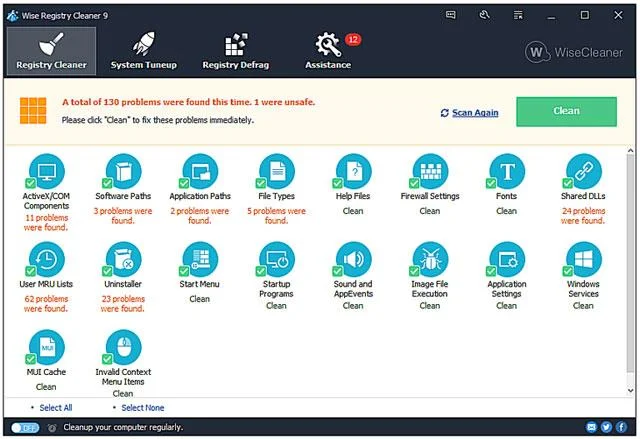
Task: Click the green Clean button
Action: [x=567, y=111]
